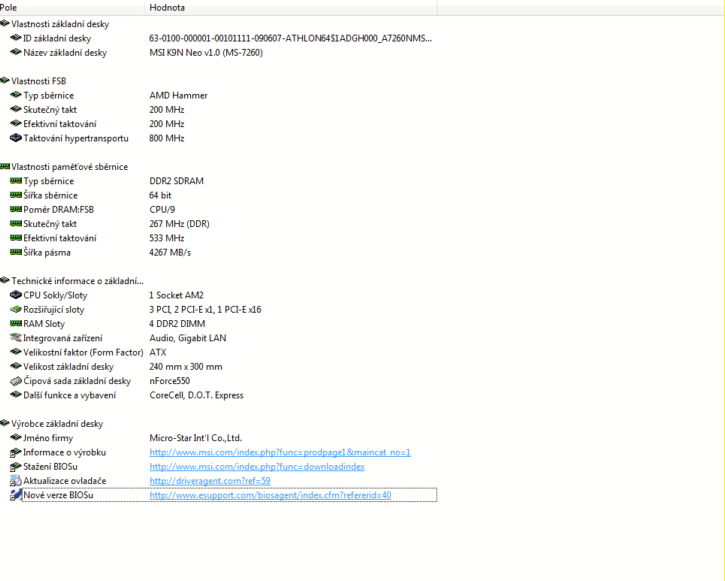
Task: Click memory icon next to Šířka pásma
Action: [16, 252]
